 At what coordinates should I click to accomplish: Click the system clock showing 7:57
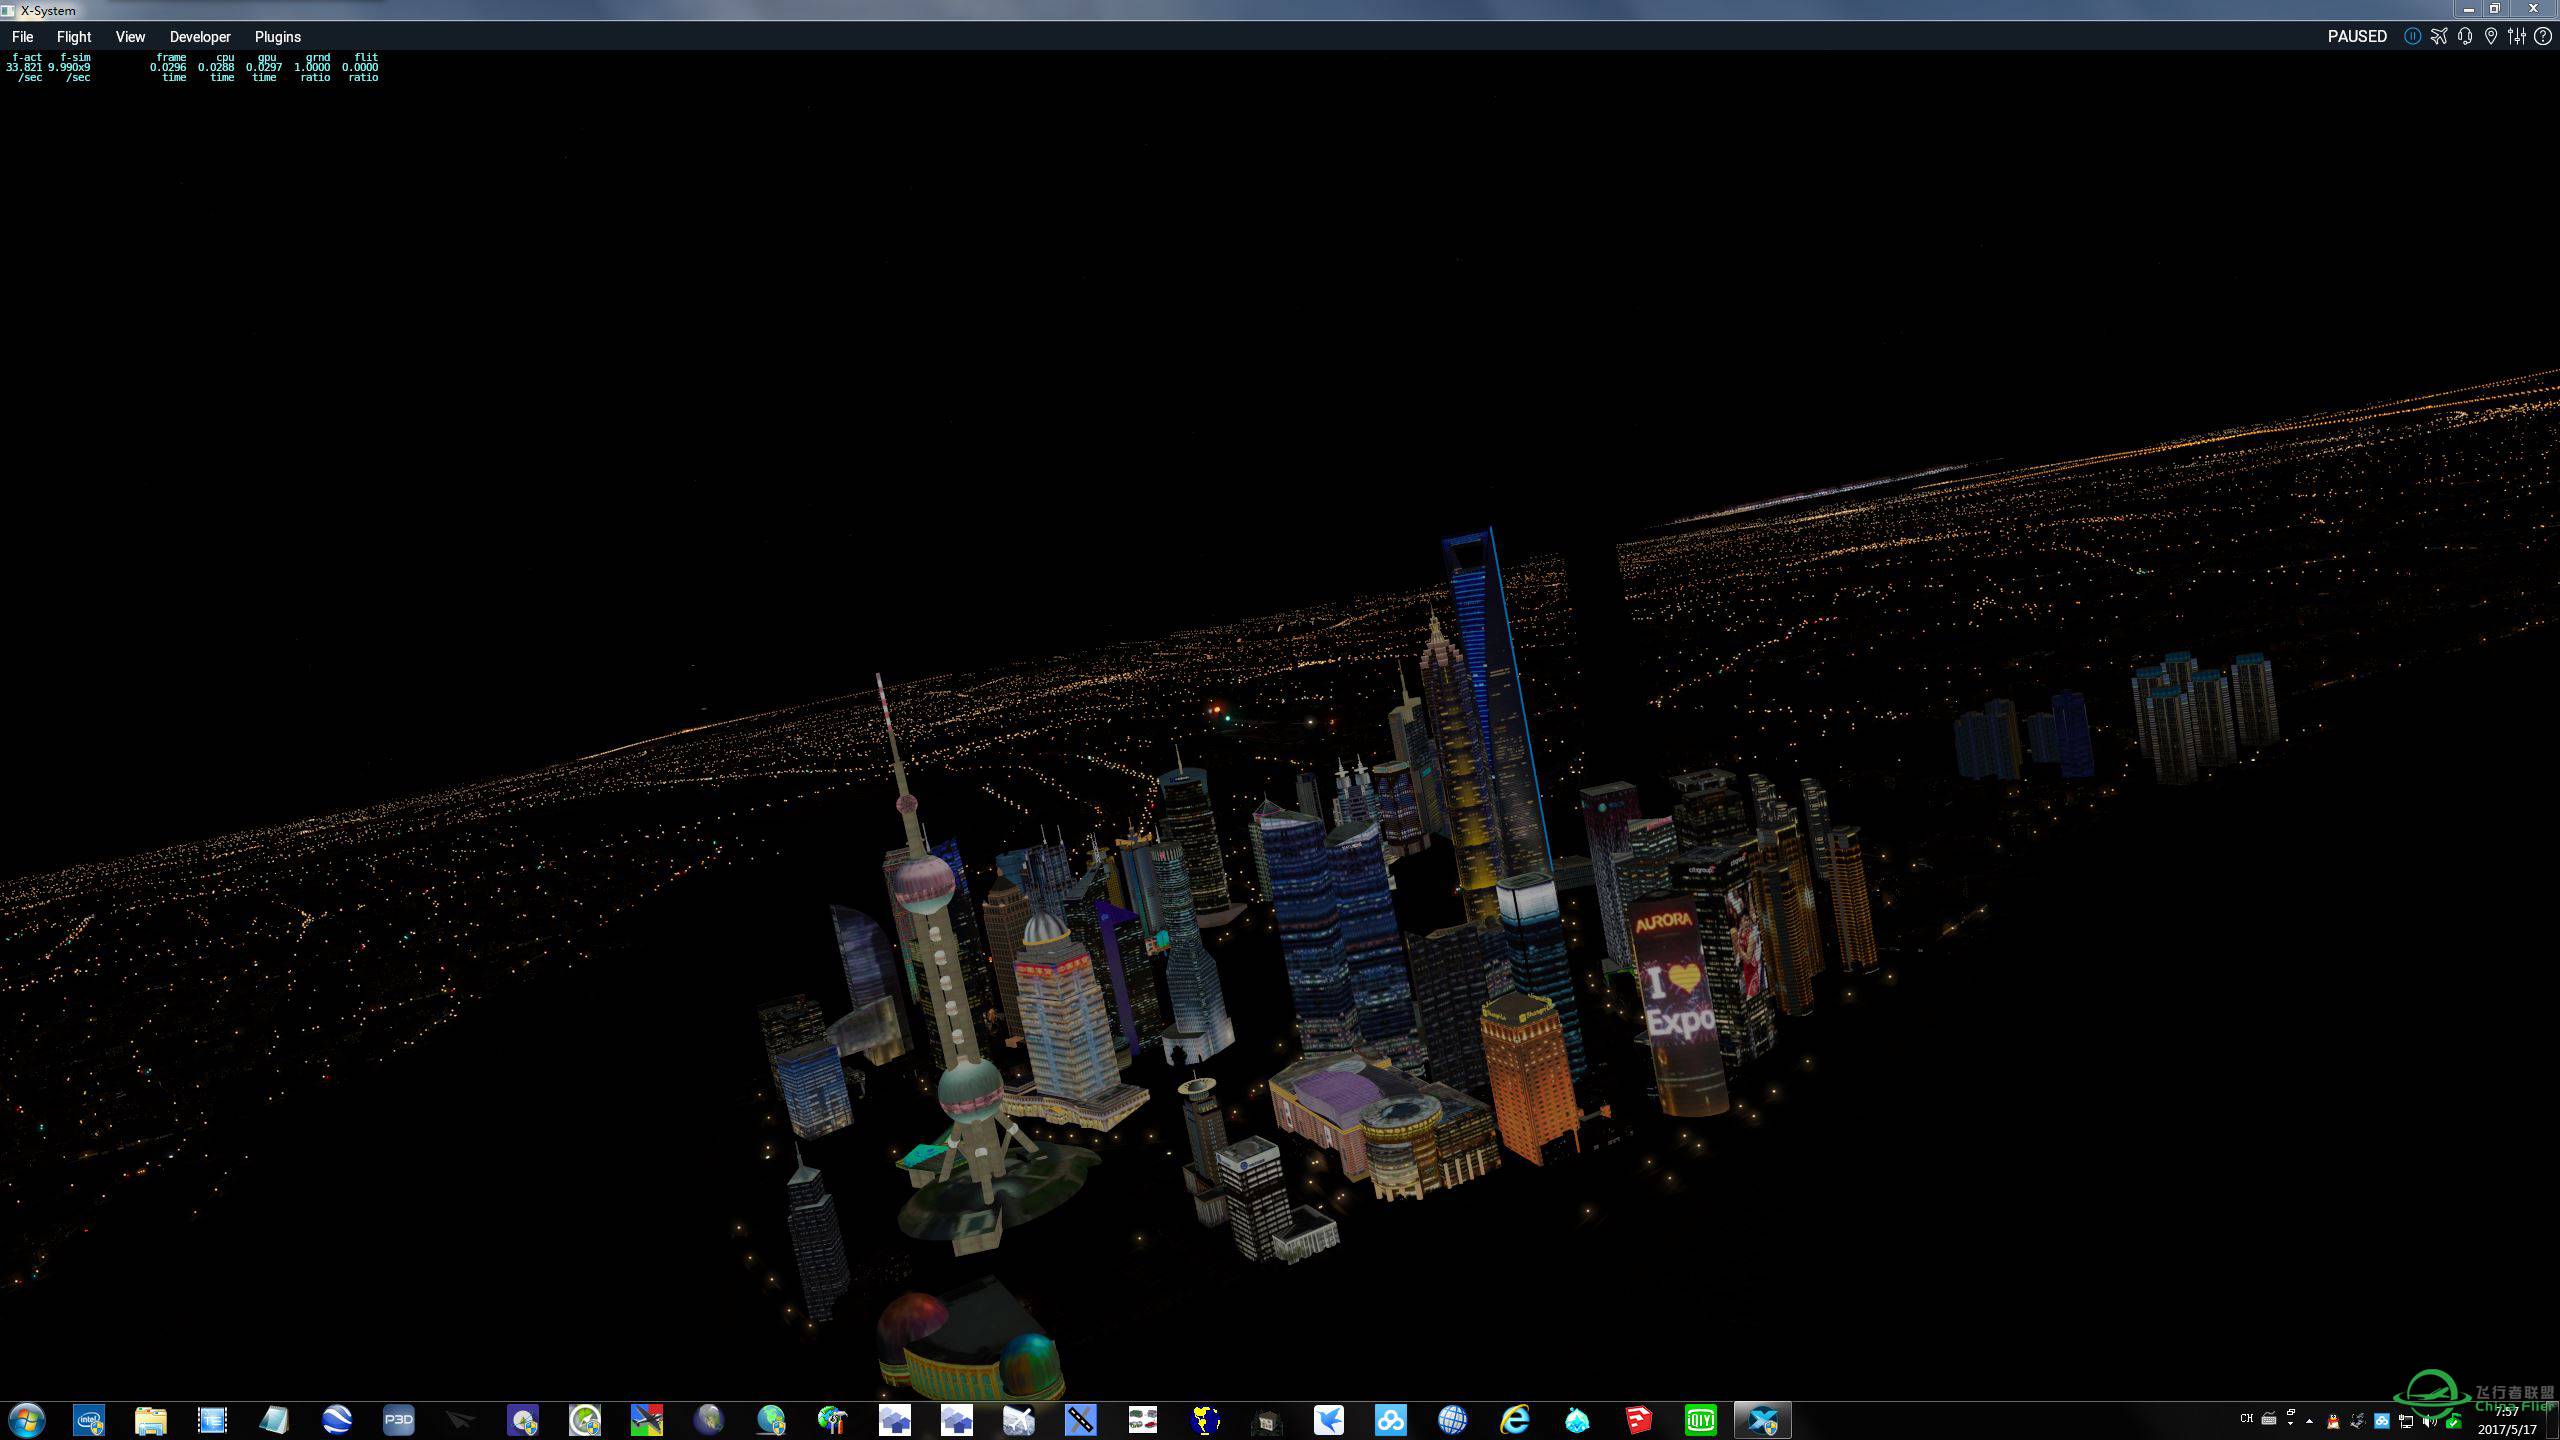point(2506,1420)
